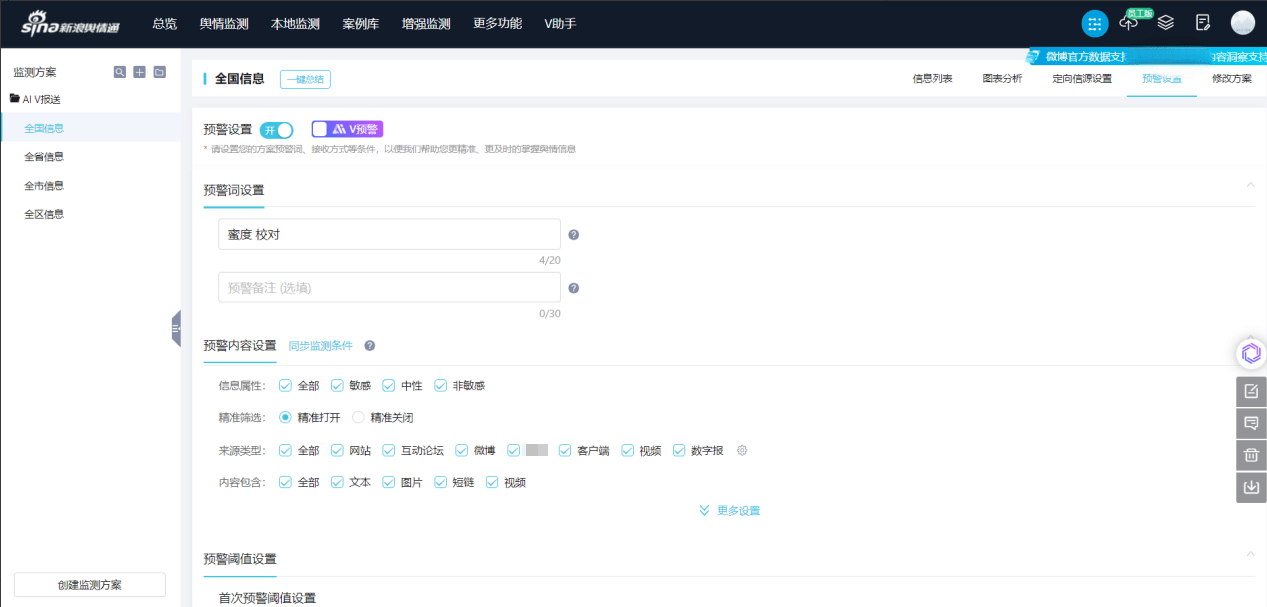Switch to the 图表分析 tab
Image resolution: width=1267 pixels, height=607 pixels.
[x=1001, y=79]
